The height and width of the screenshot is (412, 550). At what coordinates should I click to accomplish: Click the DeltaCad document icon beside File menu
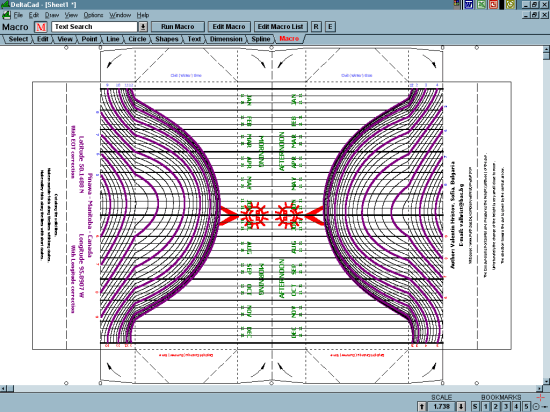coord(6,15)
